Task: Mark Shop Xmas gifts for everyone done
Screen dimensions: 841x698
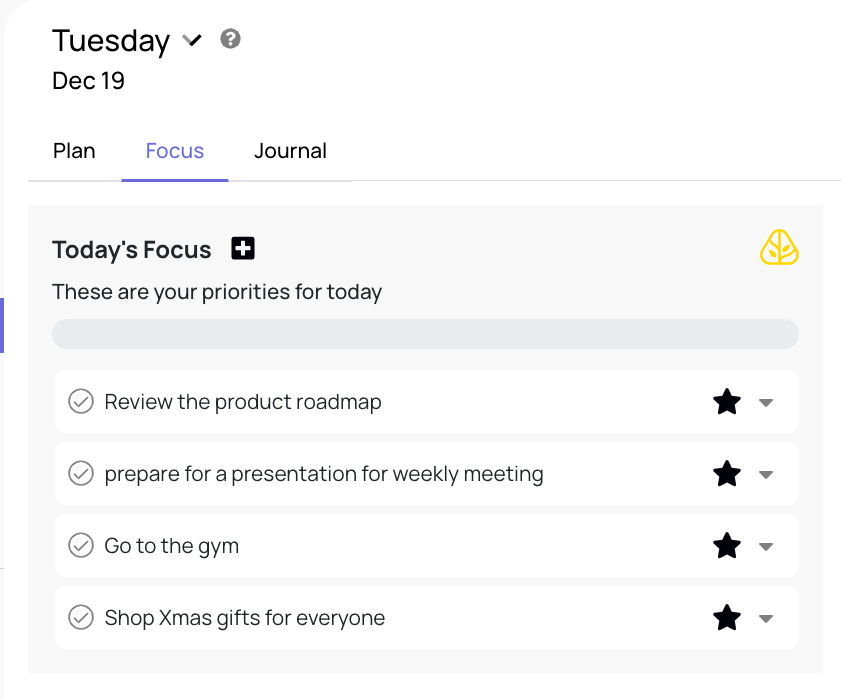Action: (x=80, y=618)
